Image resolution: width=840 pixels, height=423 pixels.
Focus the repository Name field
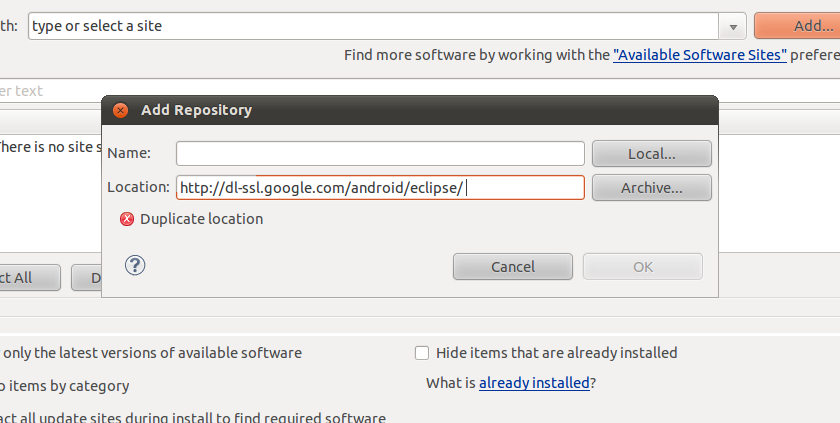(x=380, y=153)
